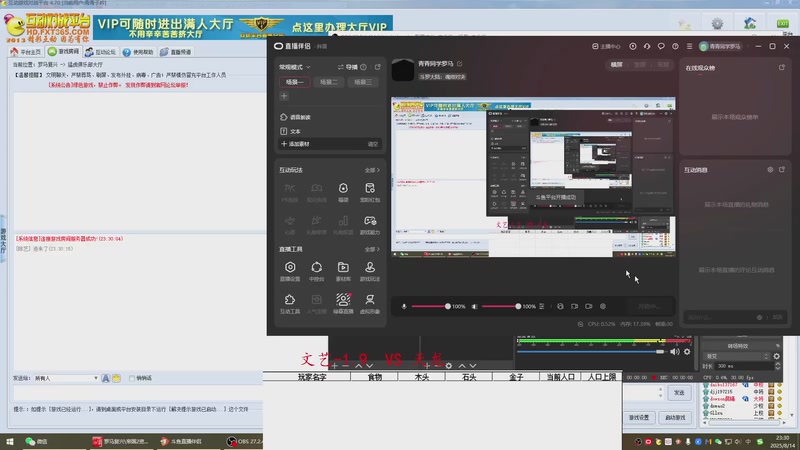This screenshot has height=450, width=800.
Task: Open the hamburger menu in 直播伴侣
Action: click(x=689, y=46)
